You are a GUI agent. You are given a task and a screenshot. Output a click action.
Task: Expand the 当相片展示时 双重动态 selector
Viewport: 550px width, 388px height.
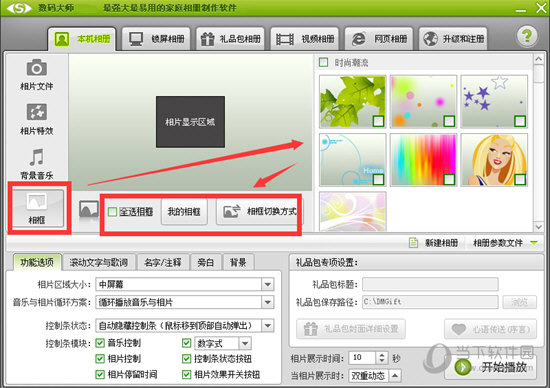click(x=395, y=376)
